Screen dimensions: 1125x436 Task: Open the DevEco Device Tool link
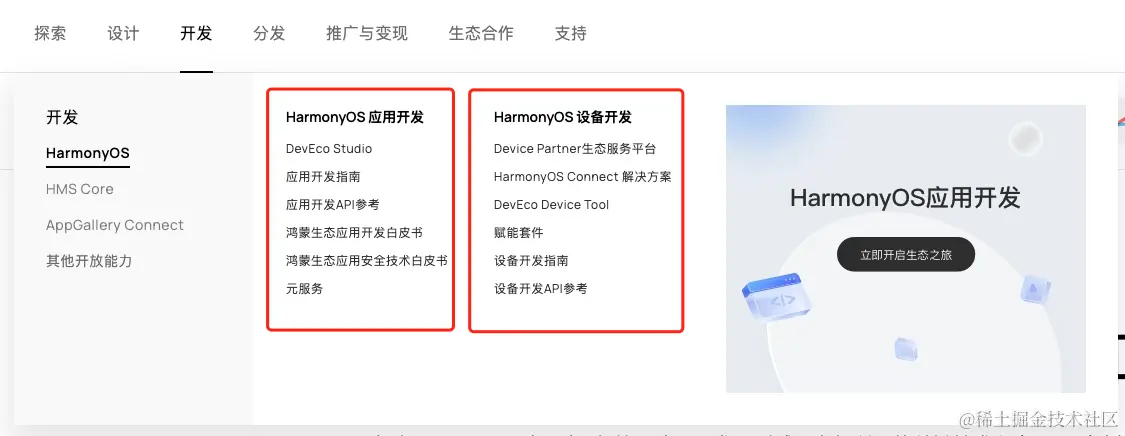click(x=551, y=204)
